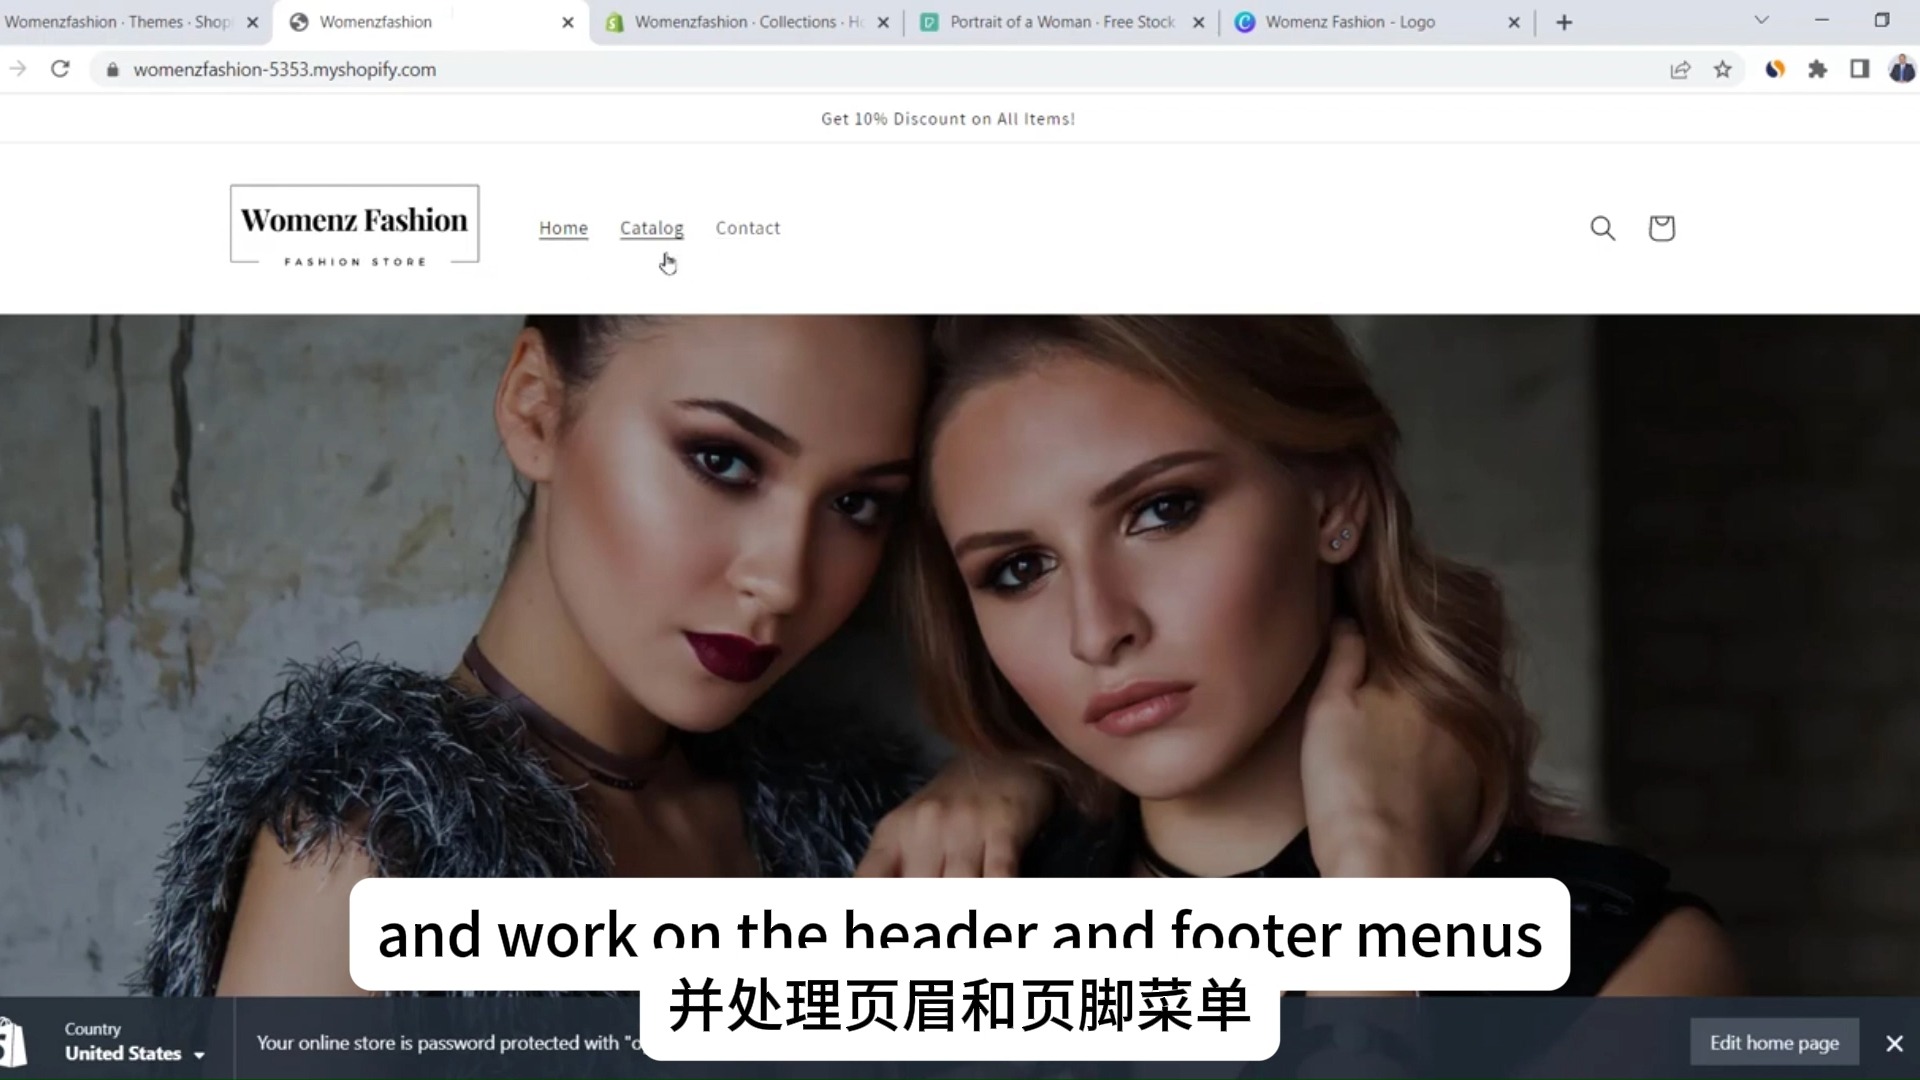This screenshot has height=1080, width=1920.
Task: Expand the Collections tab in browser
Action: pyautogui.click(x=744, y=22)
